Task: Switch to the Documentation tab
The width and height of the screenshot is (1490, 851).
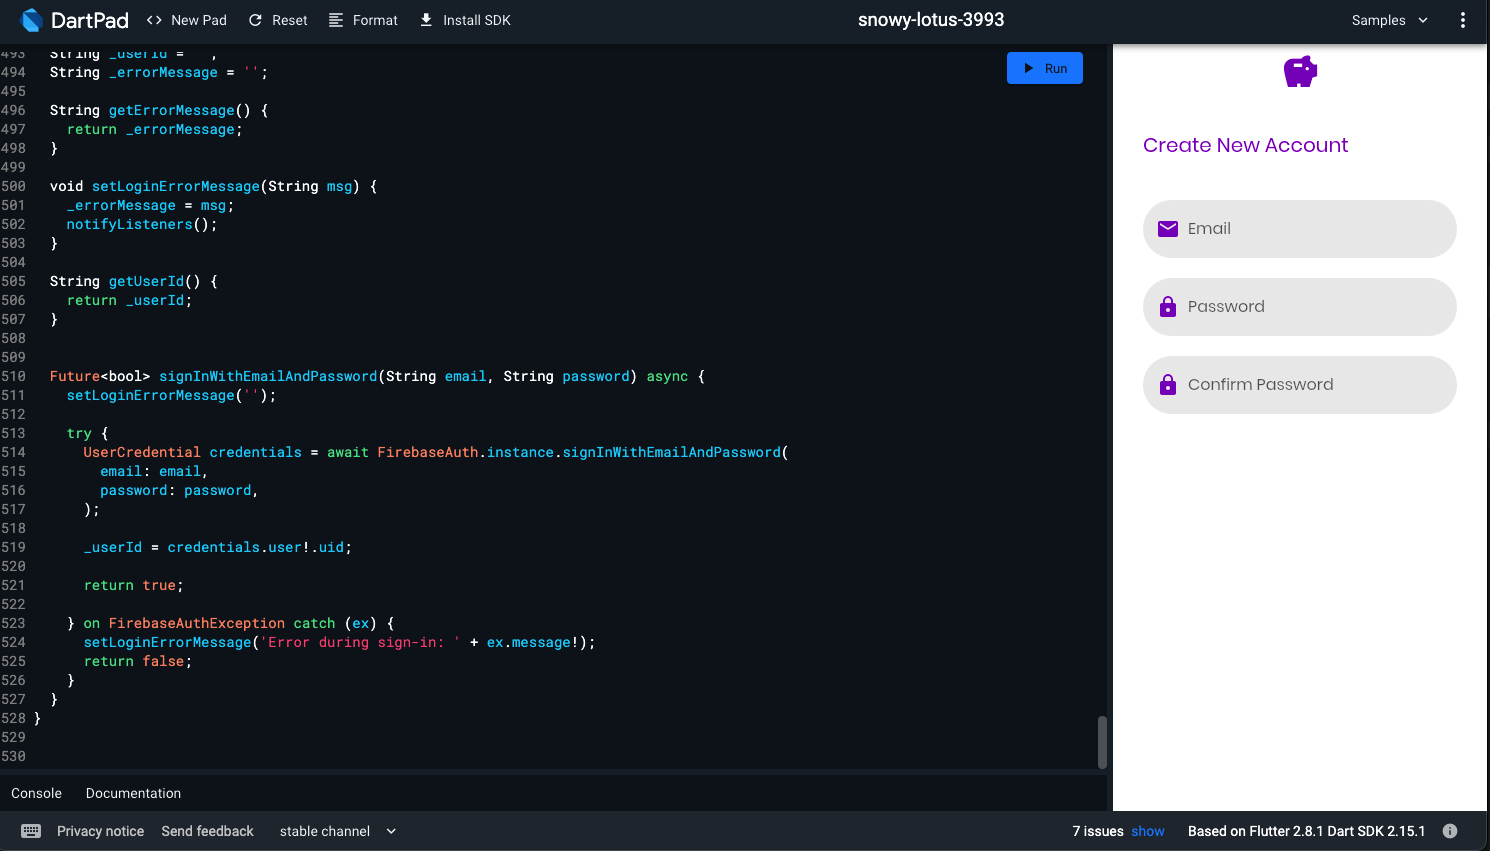Action: pos(133,793)
